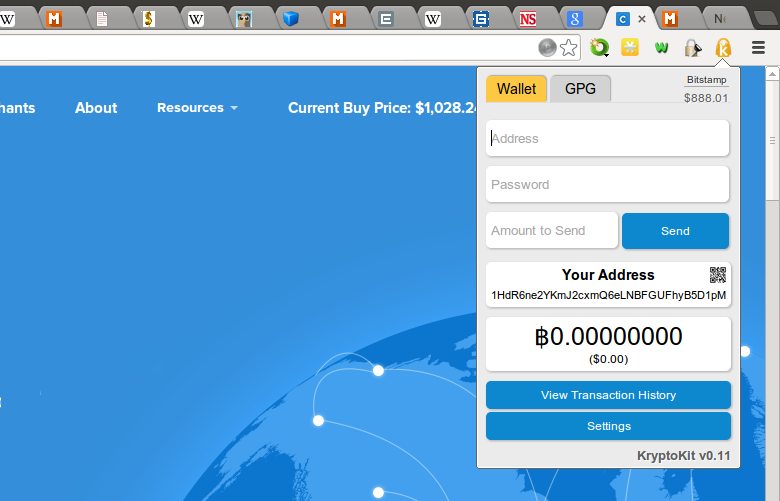
Task: Click the Send button
Action: 675,231
